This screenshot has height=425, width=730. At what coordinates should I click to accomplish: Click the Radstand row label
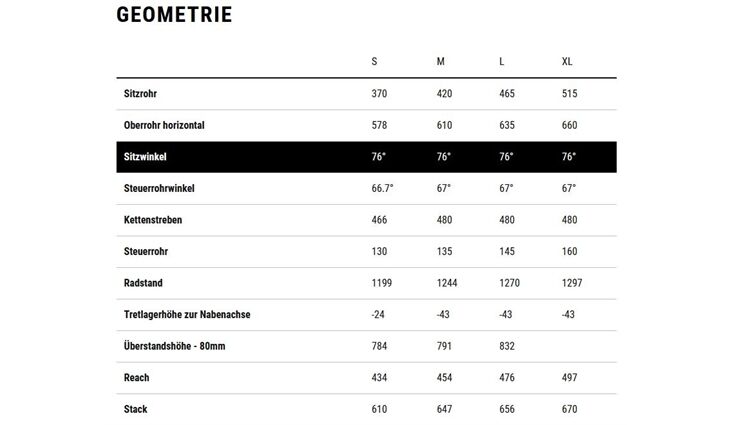point(143,283)
